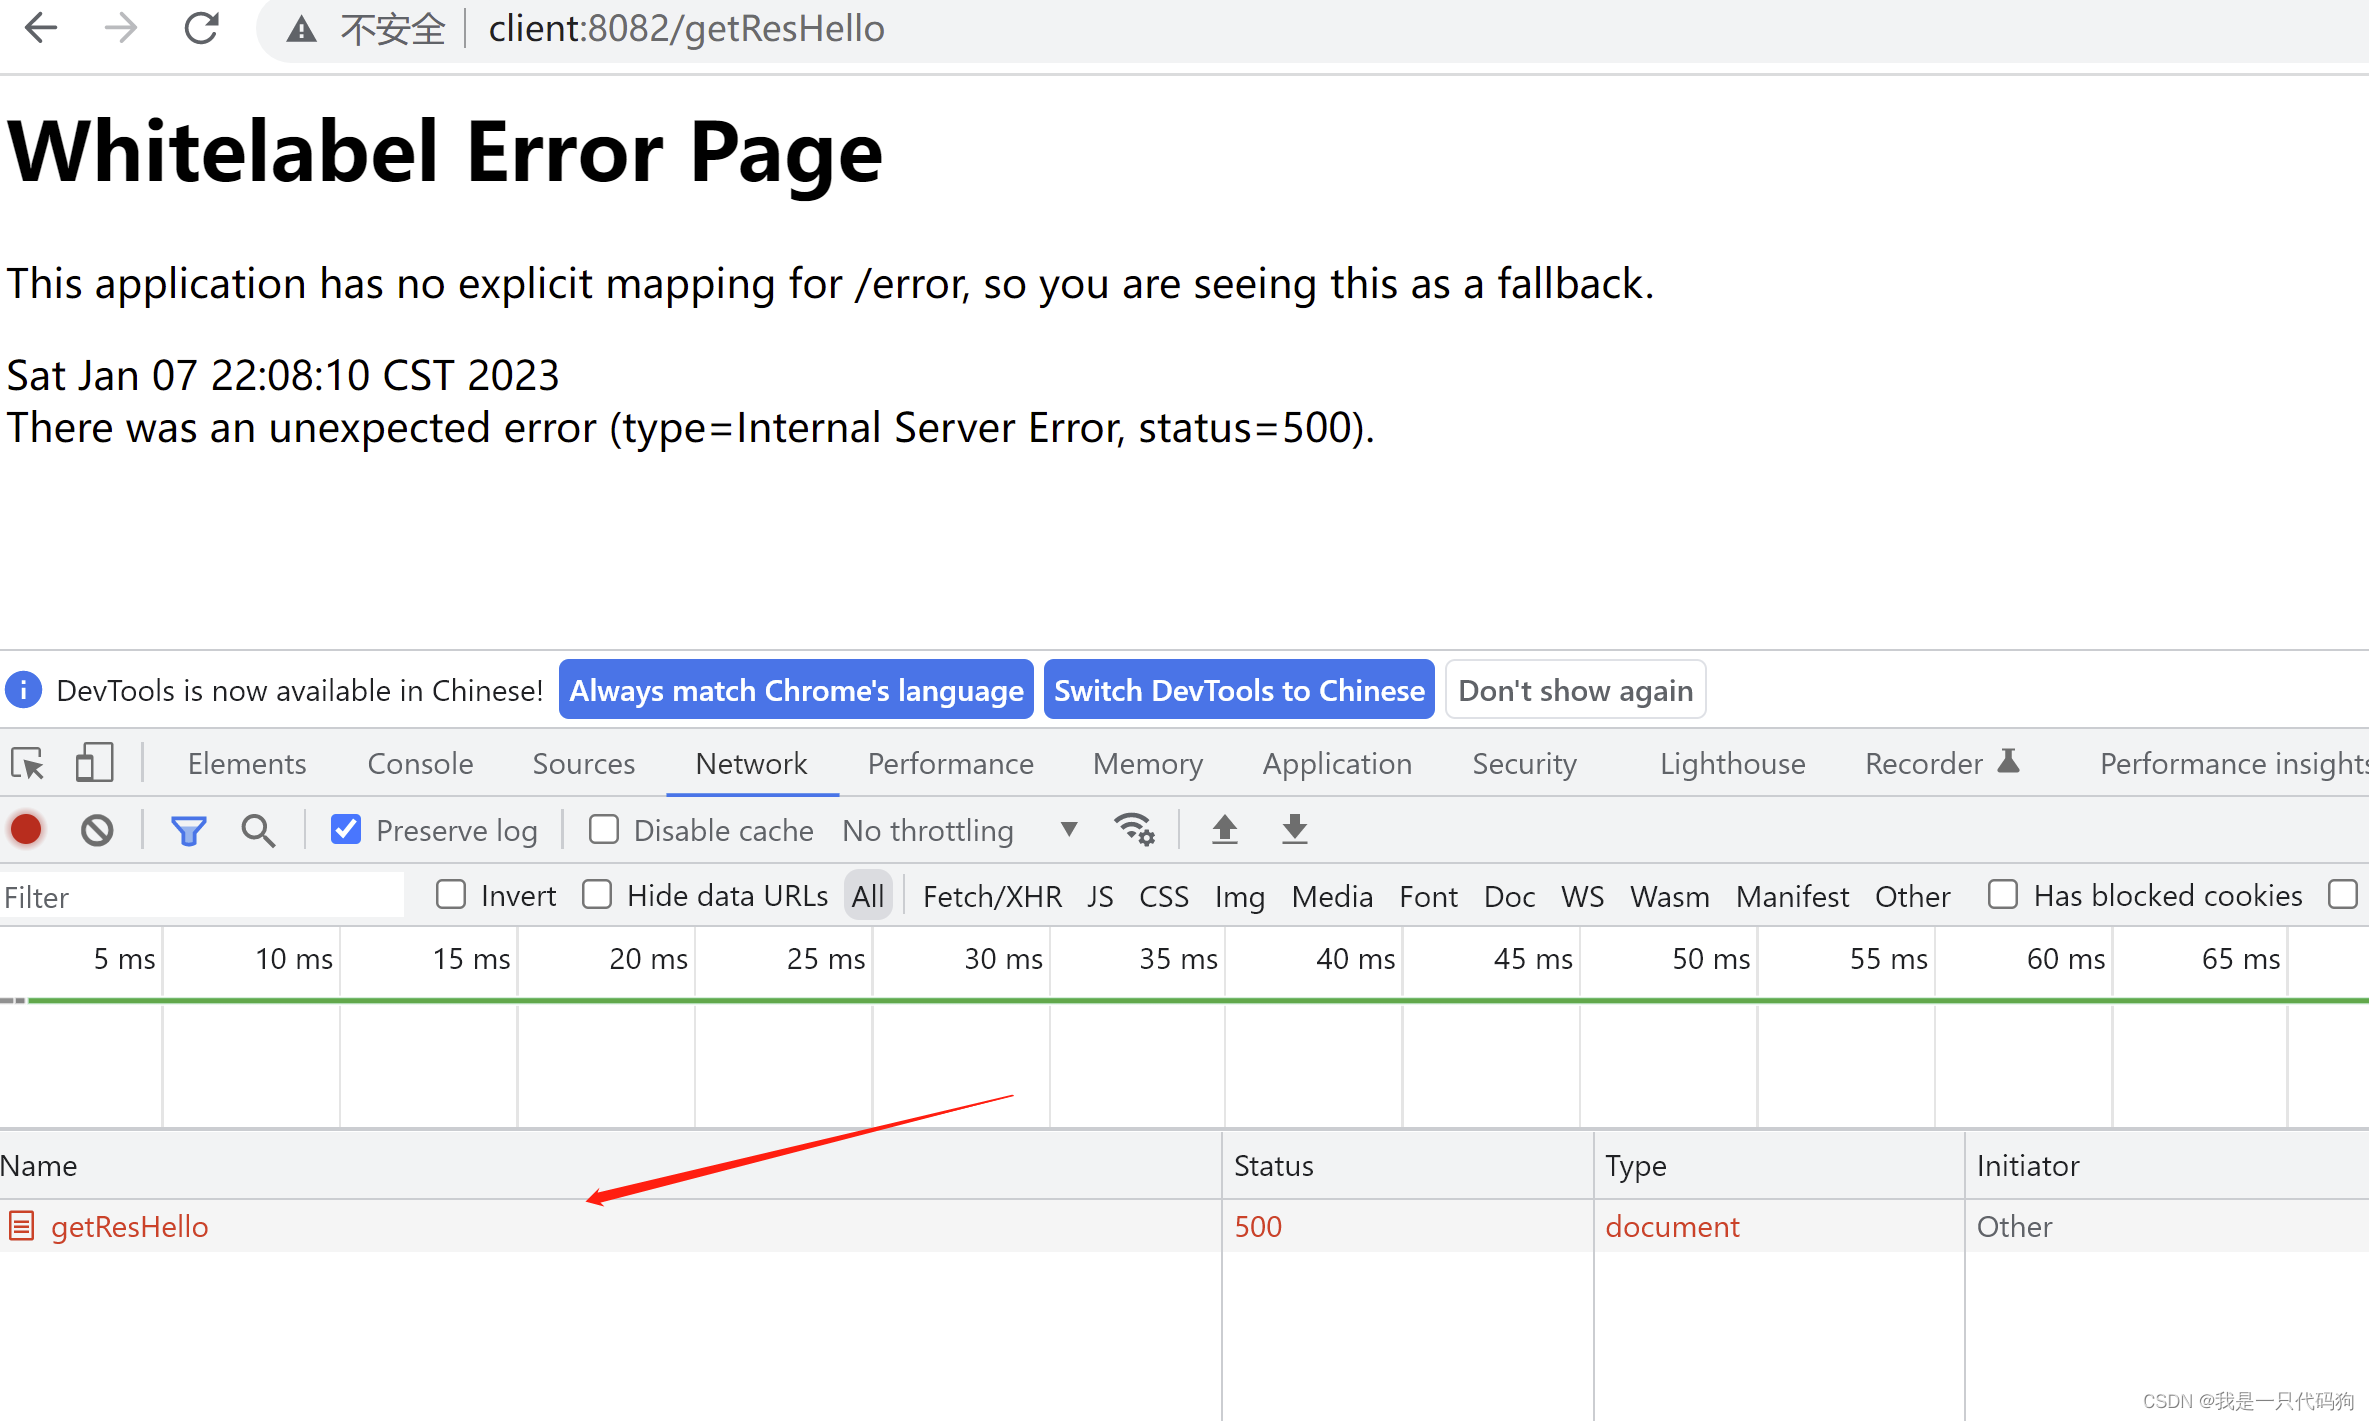Uncheck the Preserve log checkbox
The width and height of the screenshot is (2369, 1421).
click(346, 829)
